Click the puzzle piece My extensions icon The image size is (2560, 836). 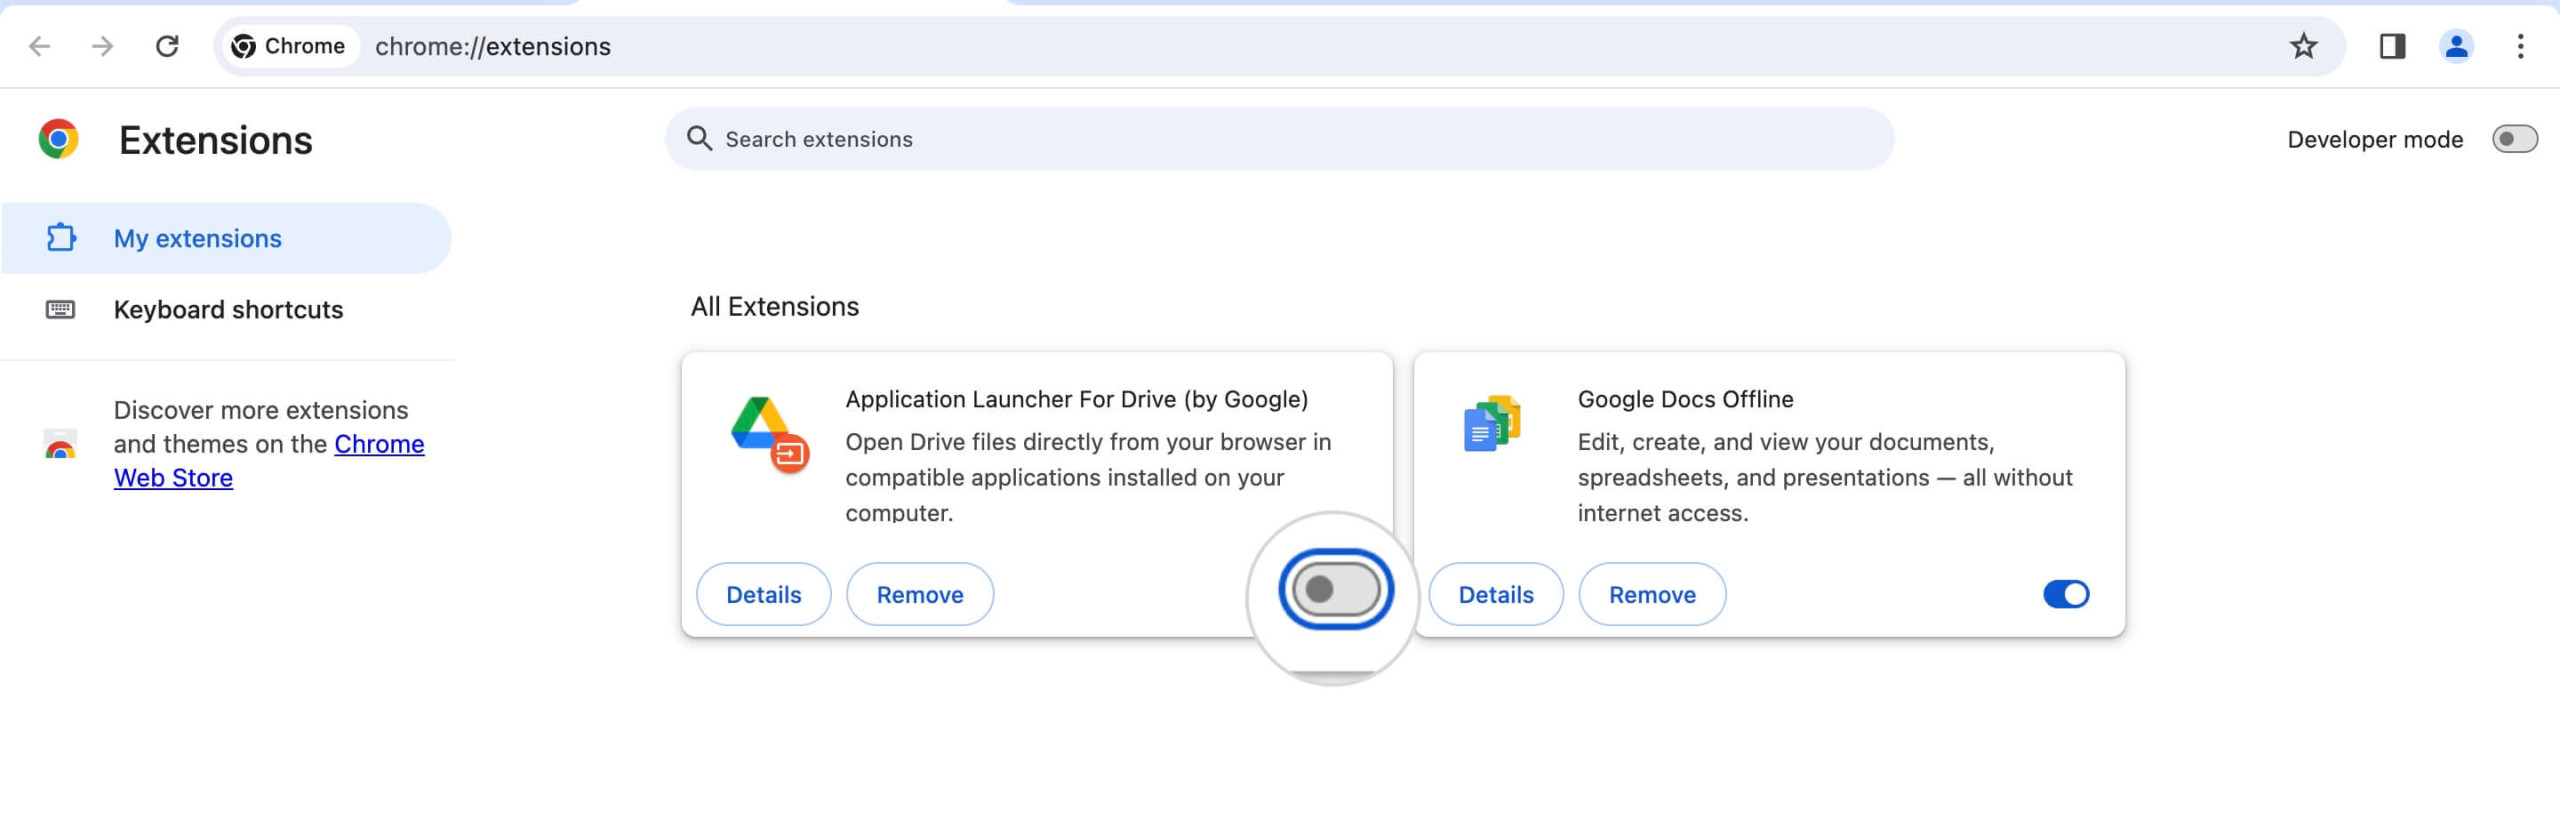61,238
